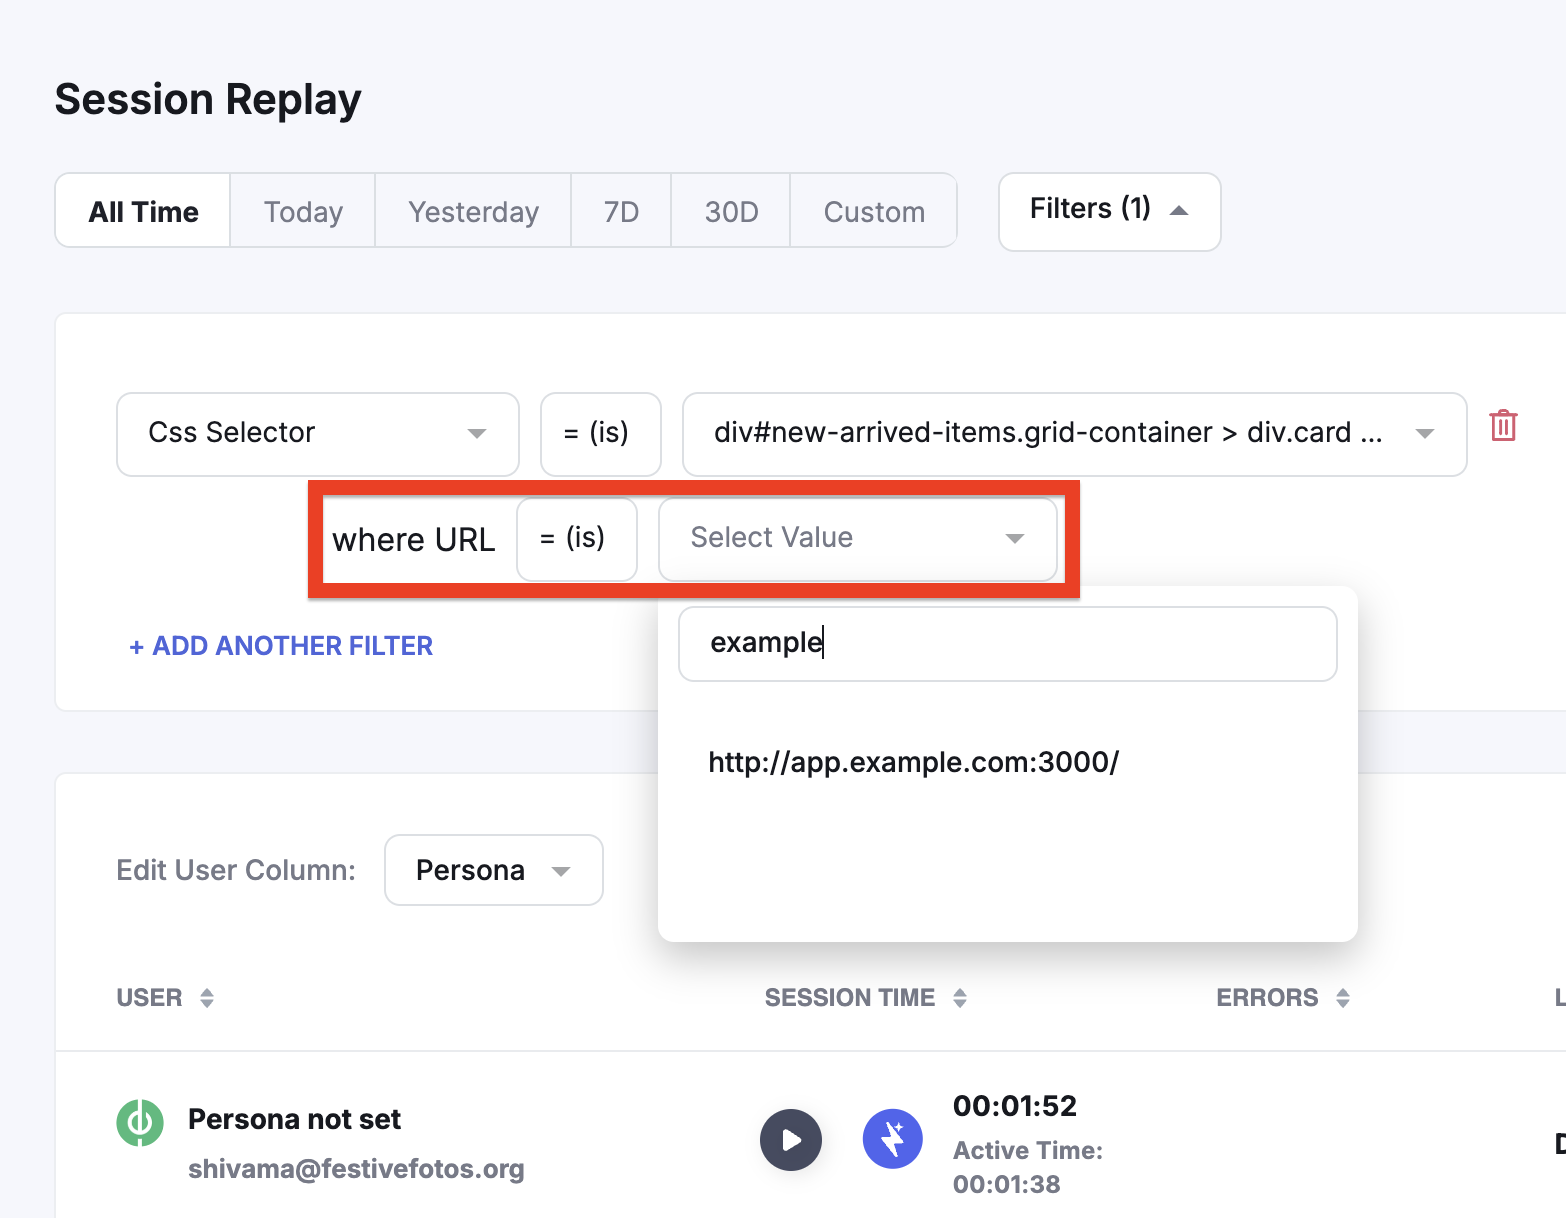Select the 30D time range tab
This screenshot has height=1218, width=1566.
[731, 211]
